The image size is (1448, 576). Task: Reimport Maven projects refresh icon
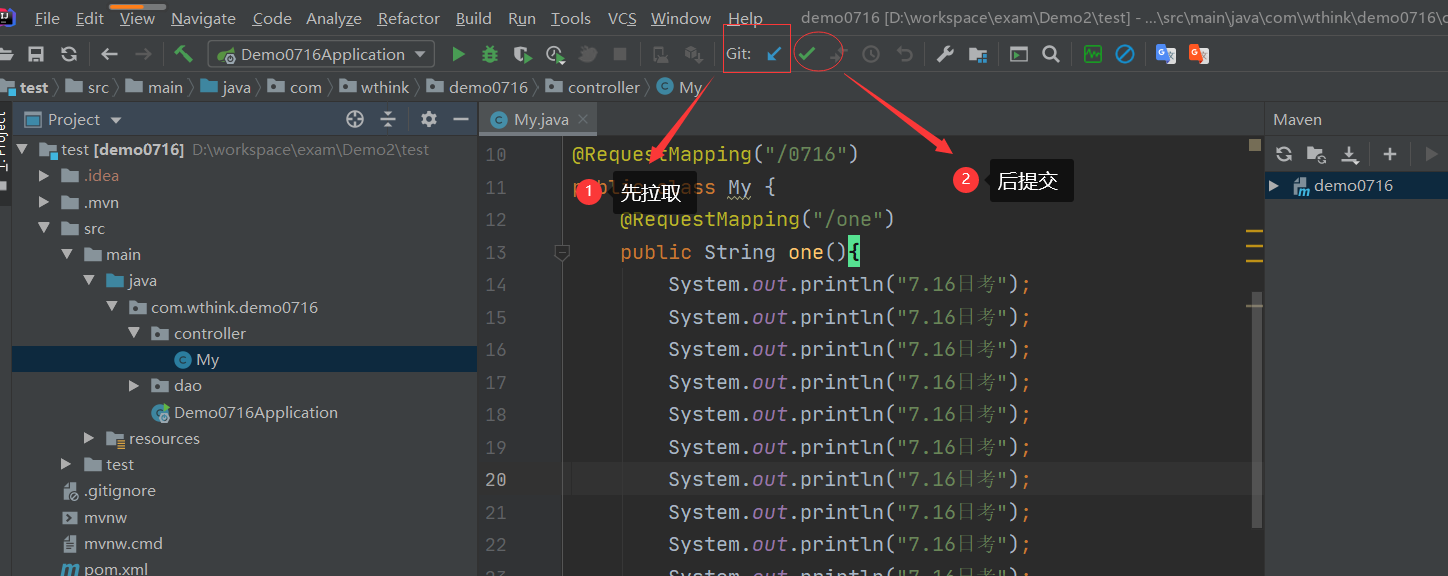1284,154
